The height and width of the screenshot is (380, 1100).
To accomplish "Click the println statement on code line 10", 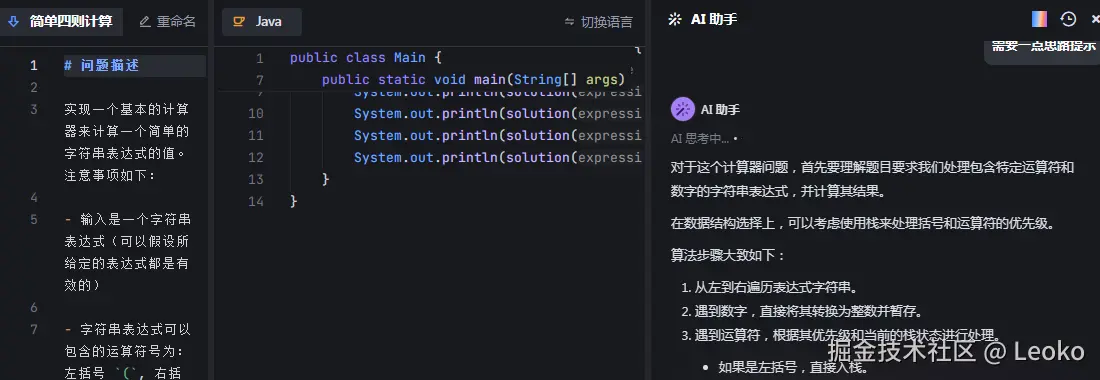I will click(x=497, y=114).
